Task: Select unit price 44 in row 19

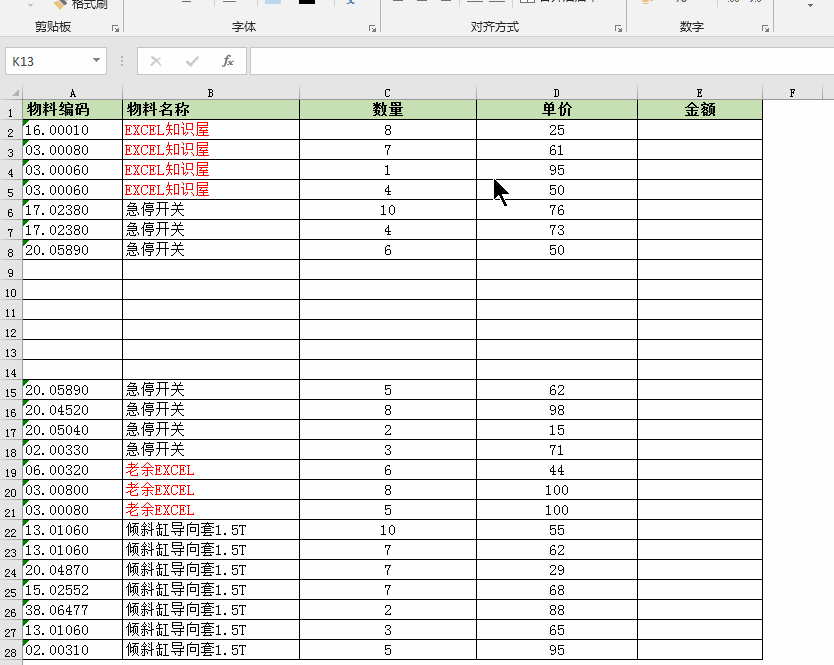Action: pyautogui.click(x=556, y=470)
